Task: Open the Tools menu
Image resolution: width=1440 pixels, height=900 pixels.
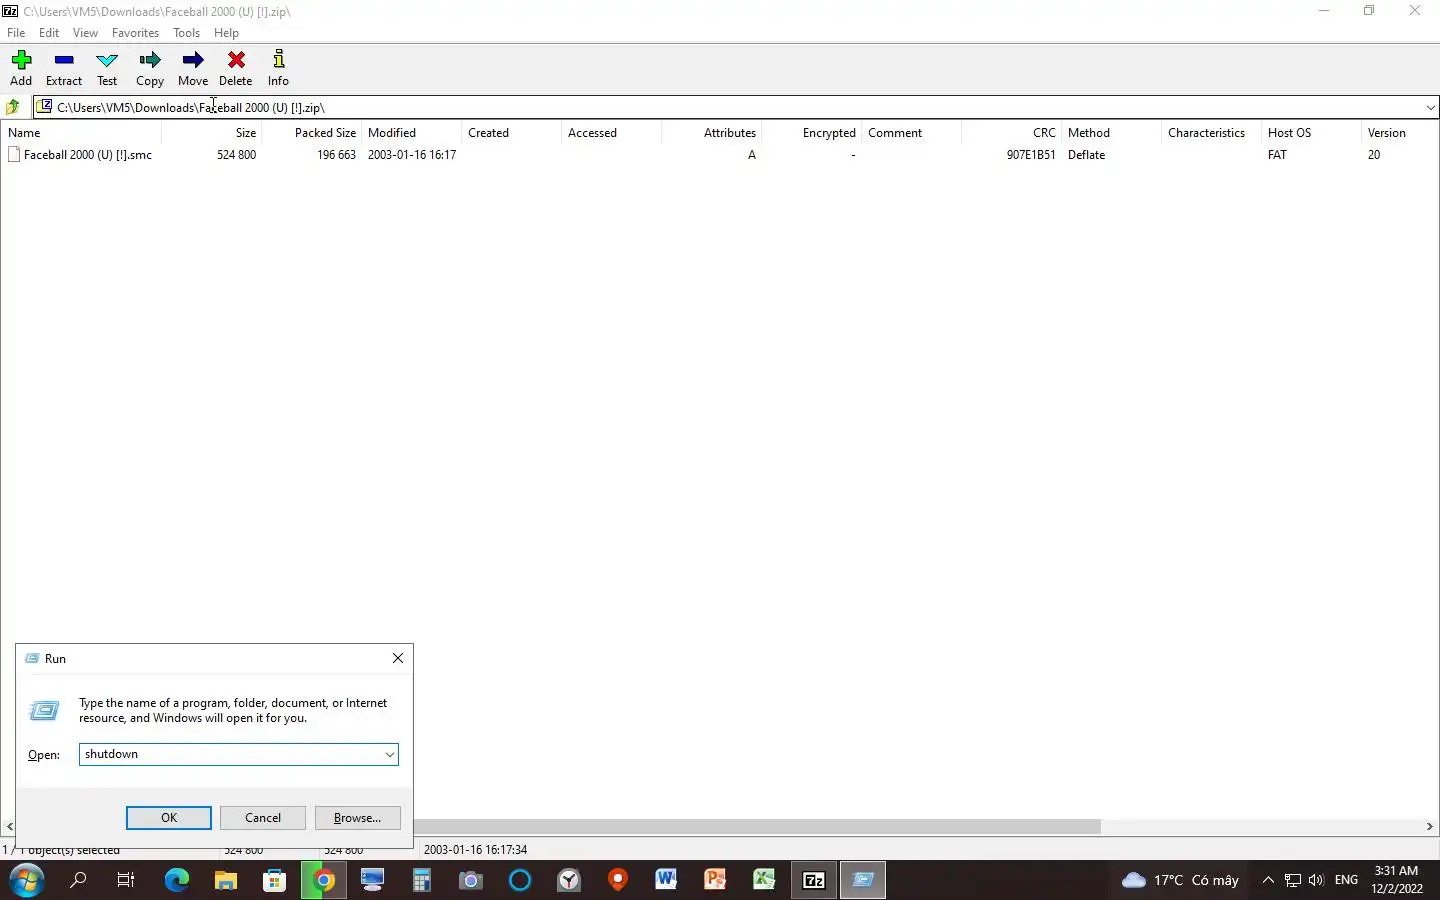Action: [186, 33]
